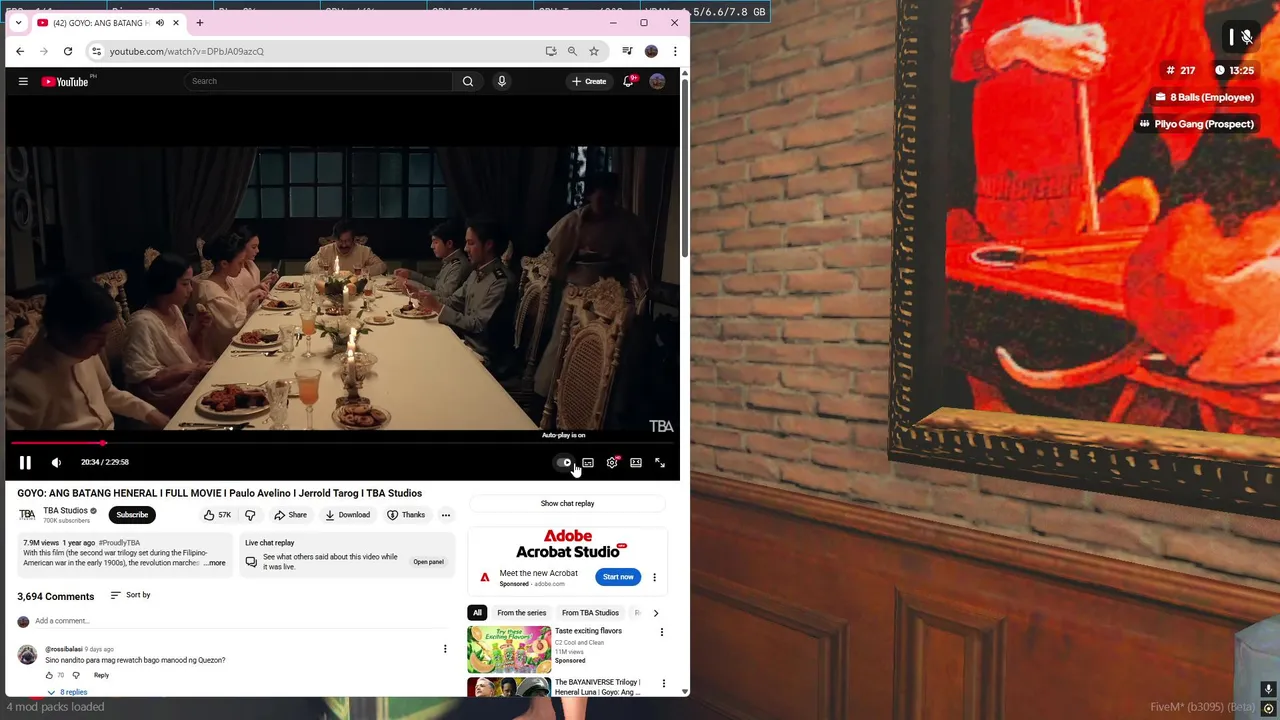This screenshot has width=1280, height=720.
Task: View site information icon in address bar
Action: coord(96,51)
